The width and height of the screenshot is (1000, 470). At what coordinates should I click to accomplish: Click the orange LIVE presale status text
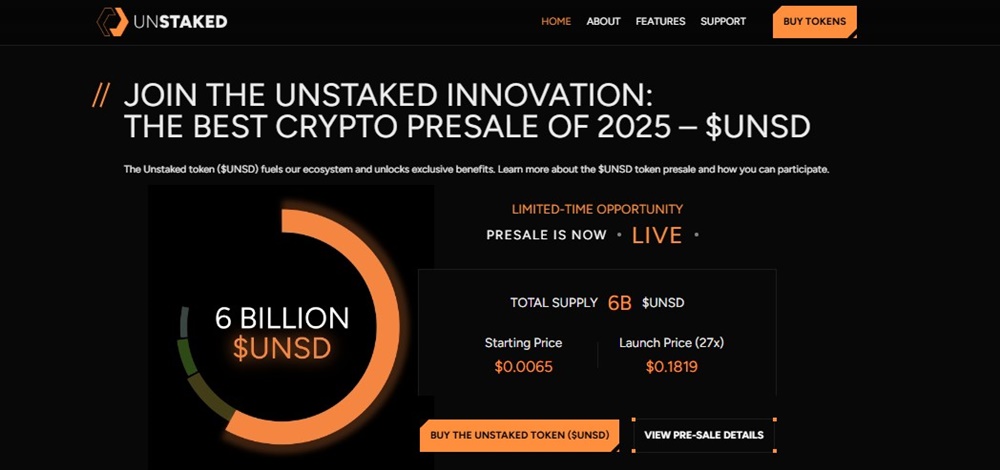coord(658,236)
